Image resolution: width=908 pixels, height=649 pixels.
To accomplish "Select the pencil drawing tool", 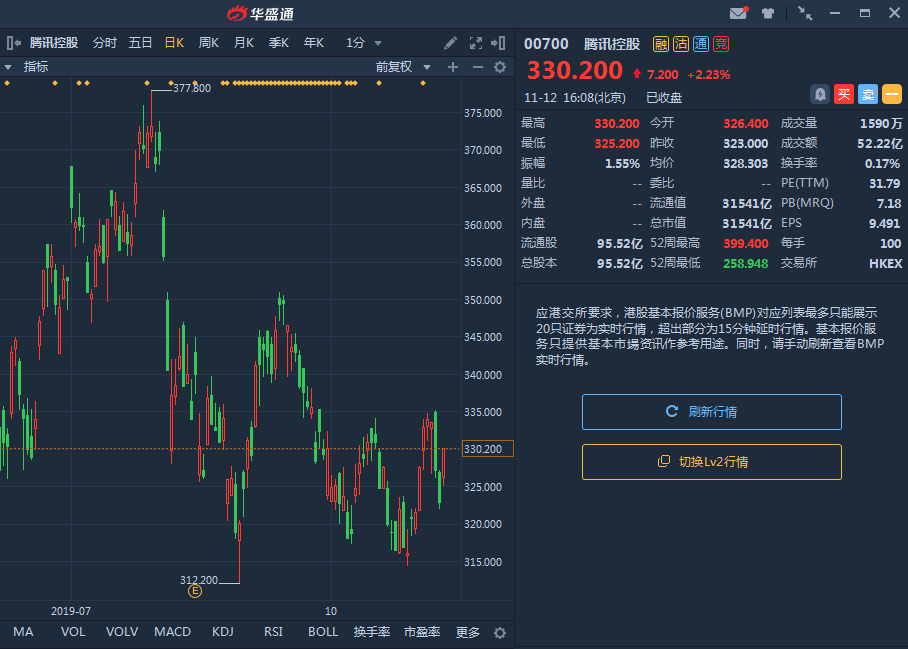I will pyautogui.click(x=450, y=43).
